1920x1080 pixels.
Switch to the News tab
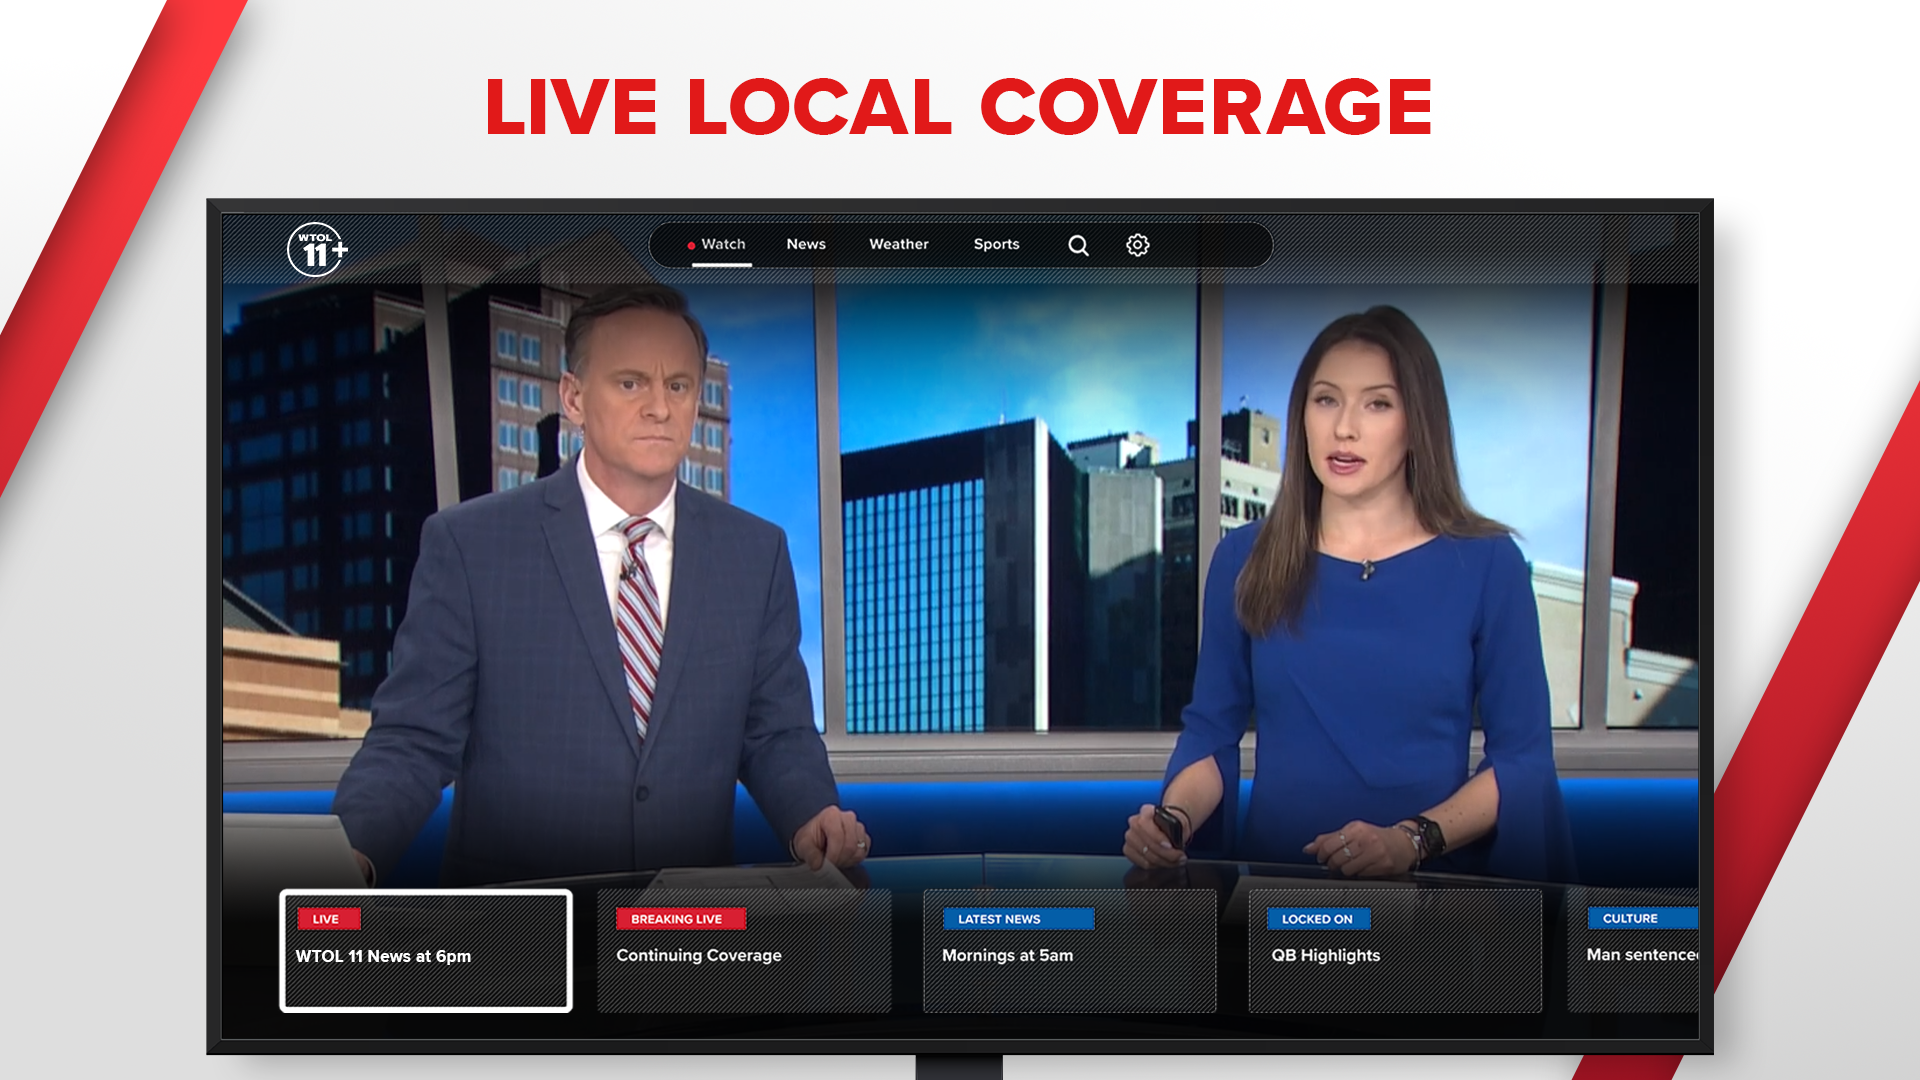point(806,244)
